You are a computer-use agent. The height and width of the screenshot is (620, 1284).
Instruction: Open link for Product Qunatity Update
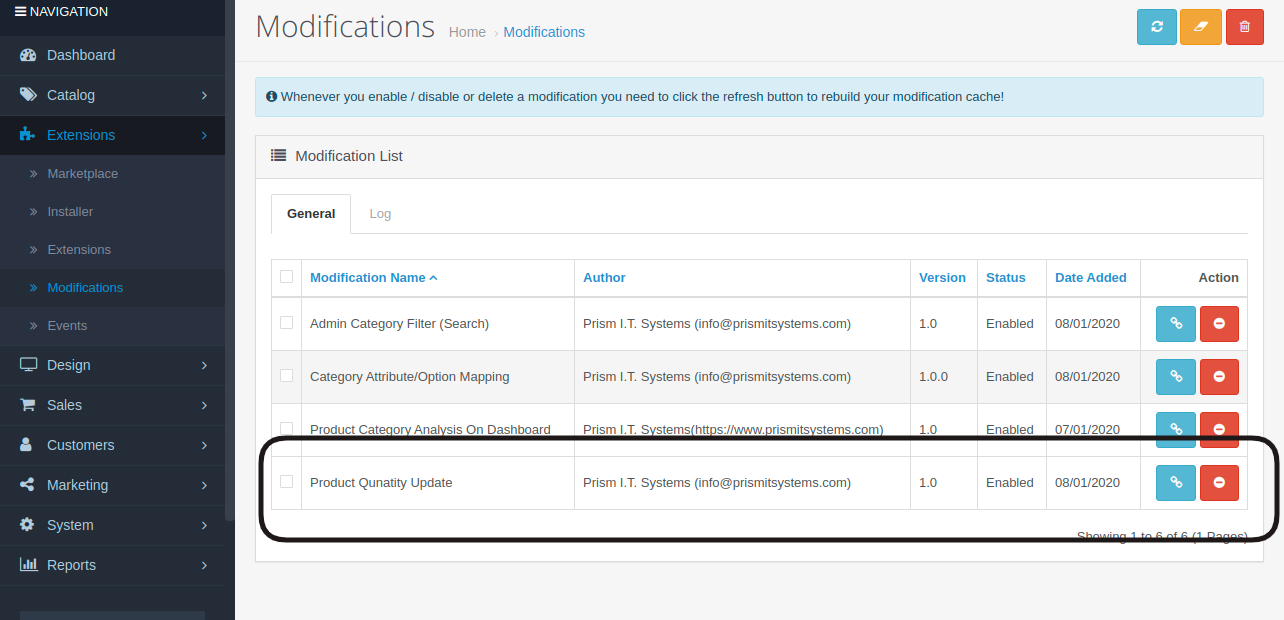point(1176,483)
